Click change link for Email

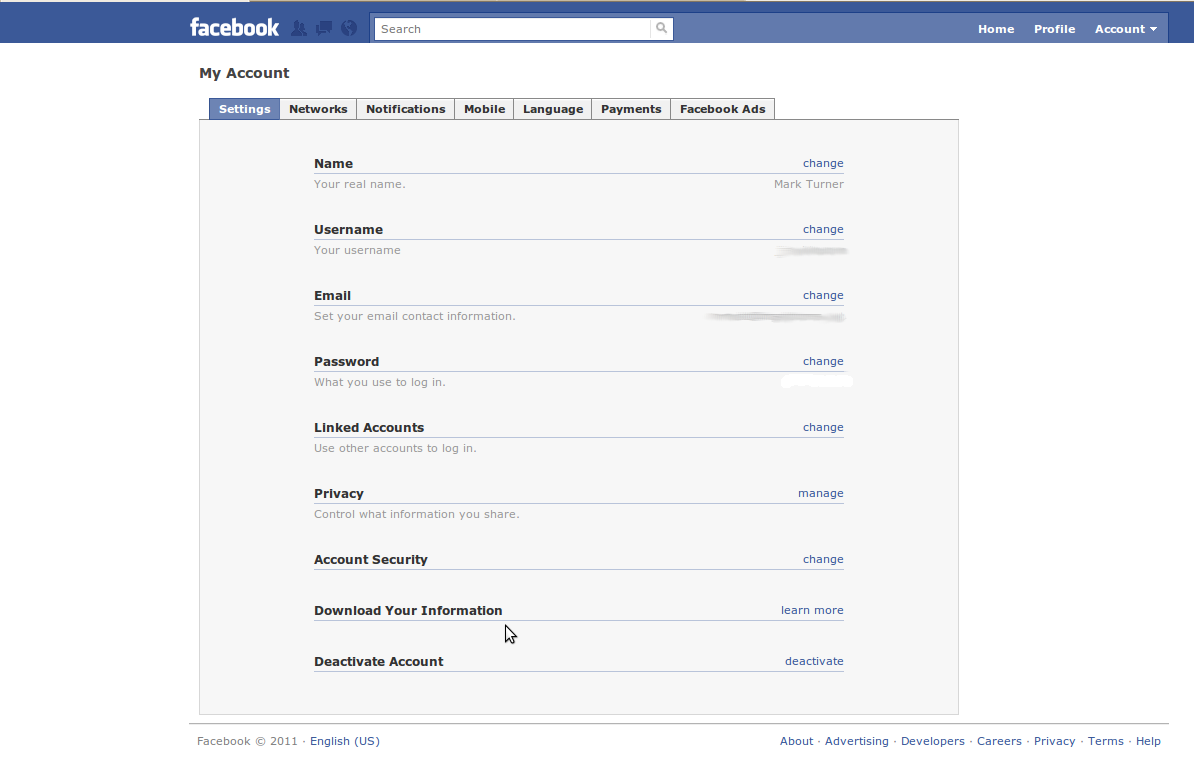click(823, 295)
